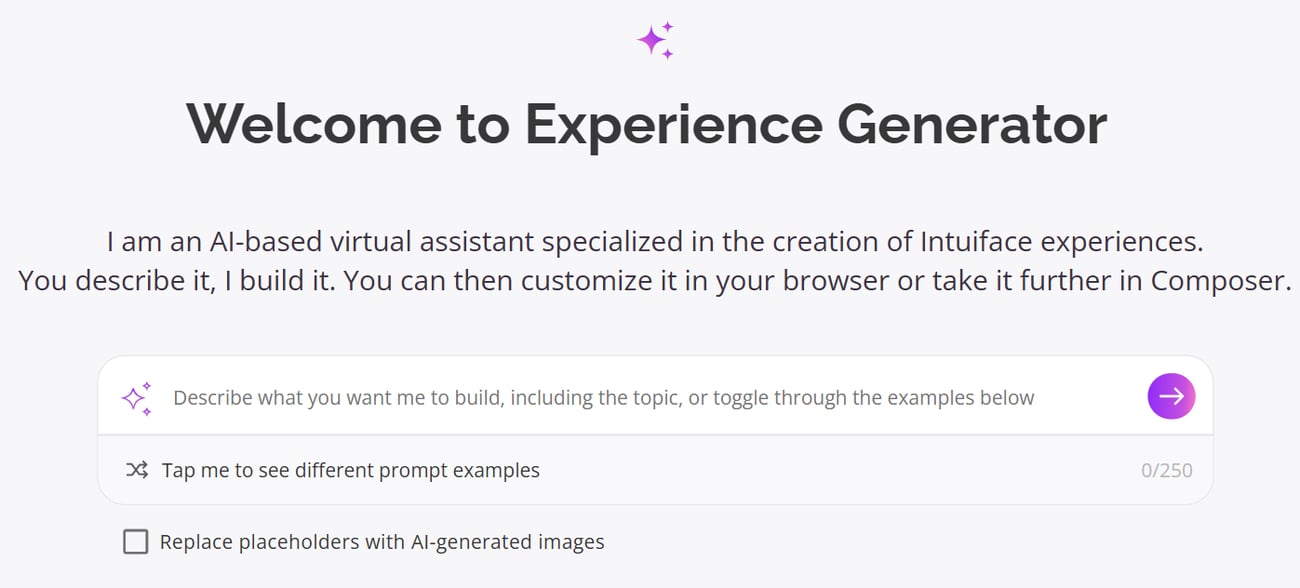Click the 0/250 character counter
1300x588 pixels.
click(1166, 470)
